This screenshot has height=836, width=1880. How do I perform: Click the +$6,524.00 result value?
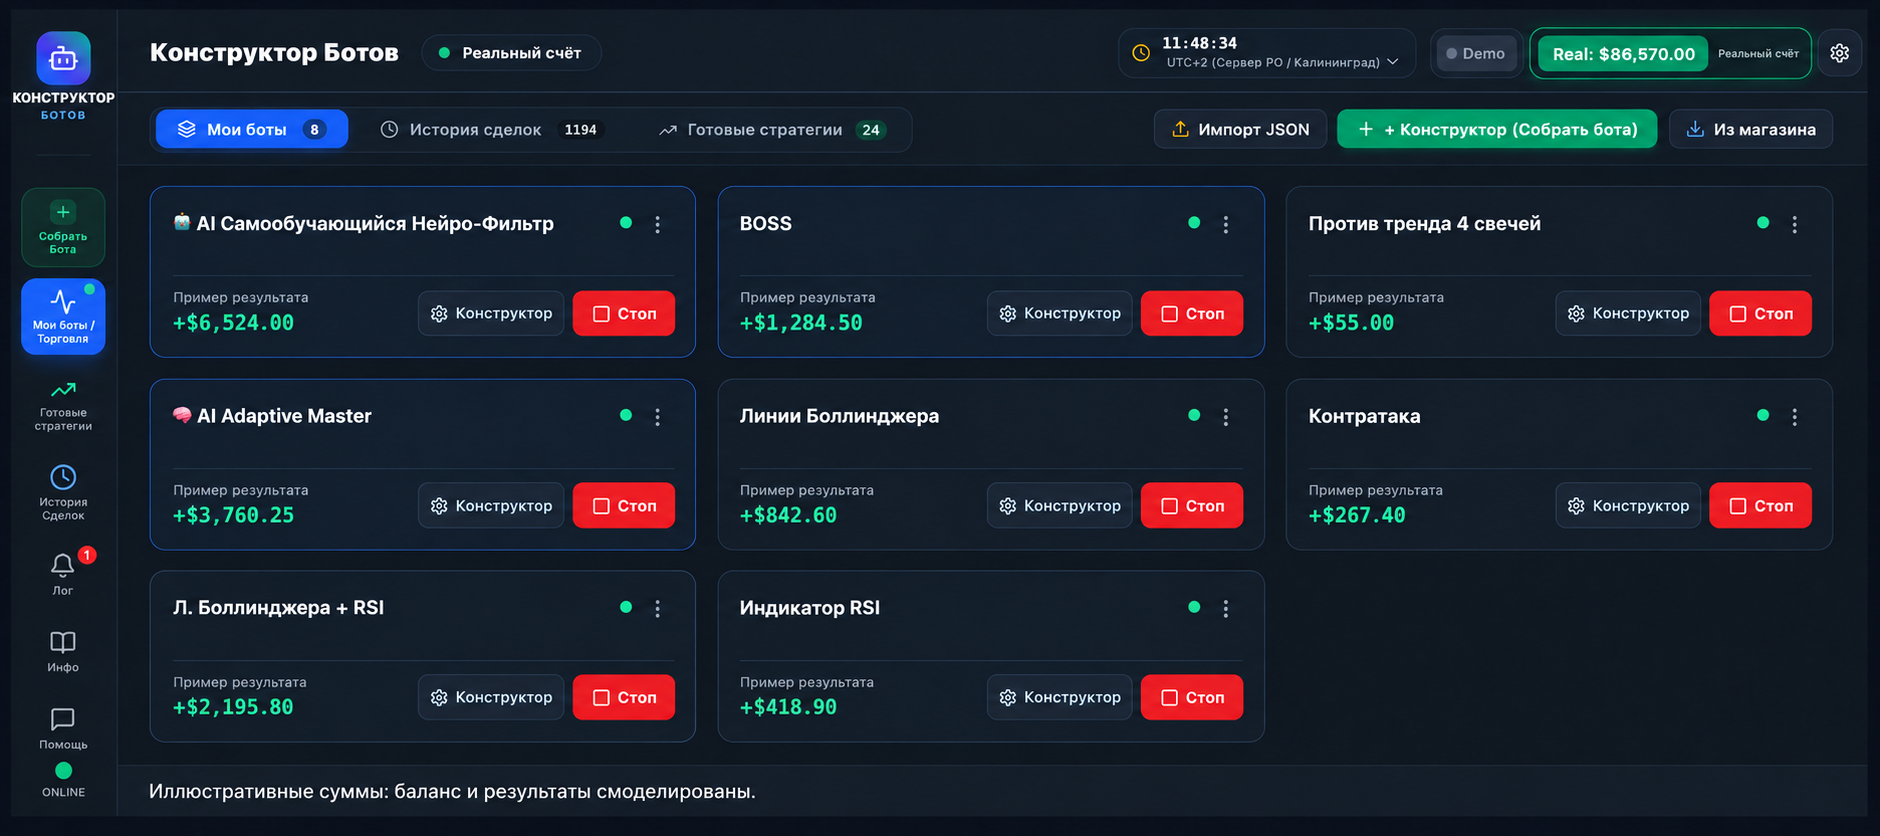234,323
